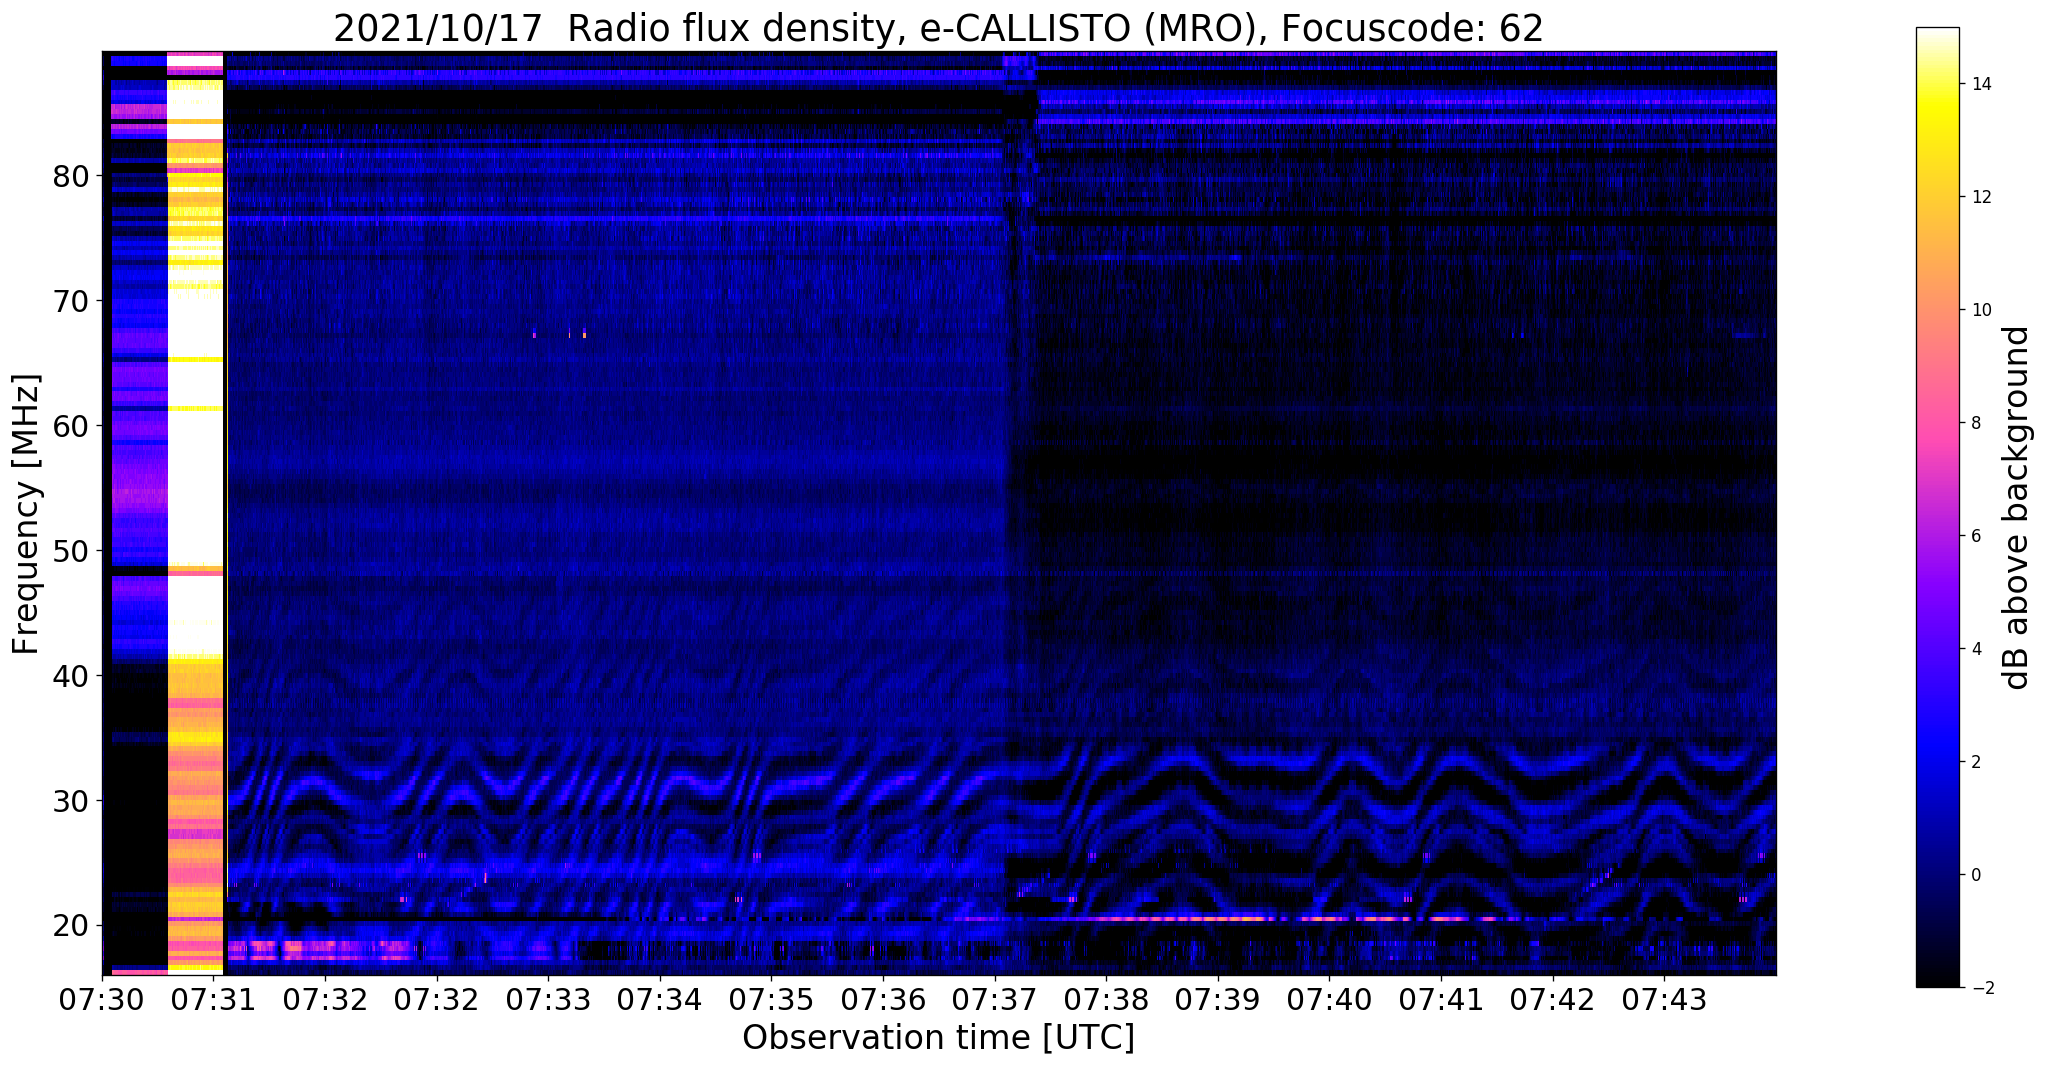Image resolution: width=2047 pixels, height=1067 pixels.
Task: Select the 30 tick on frequency axis
Action: pyautogui.click(x=70, y=801)
